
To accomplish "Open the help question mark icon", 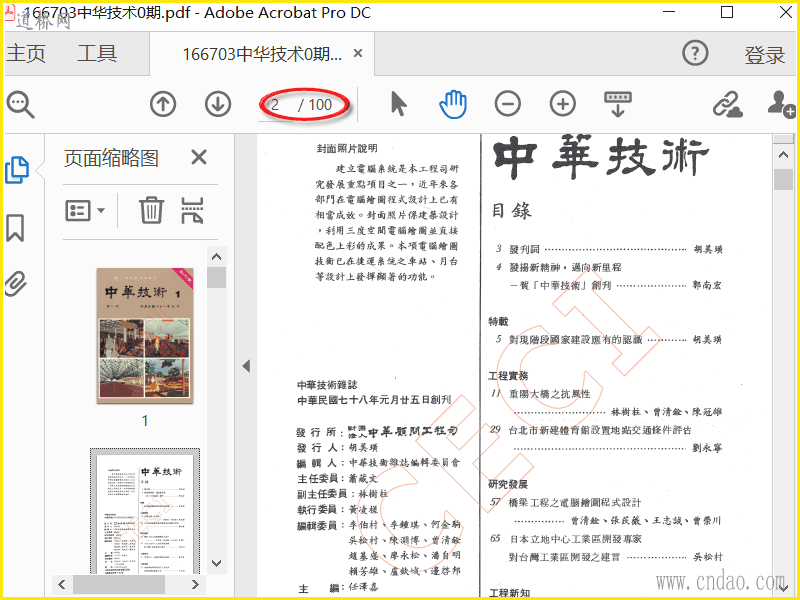I will click(x=695, y=53).
